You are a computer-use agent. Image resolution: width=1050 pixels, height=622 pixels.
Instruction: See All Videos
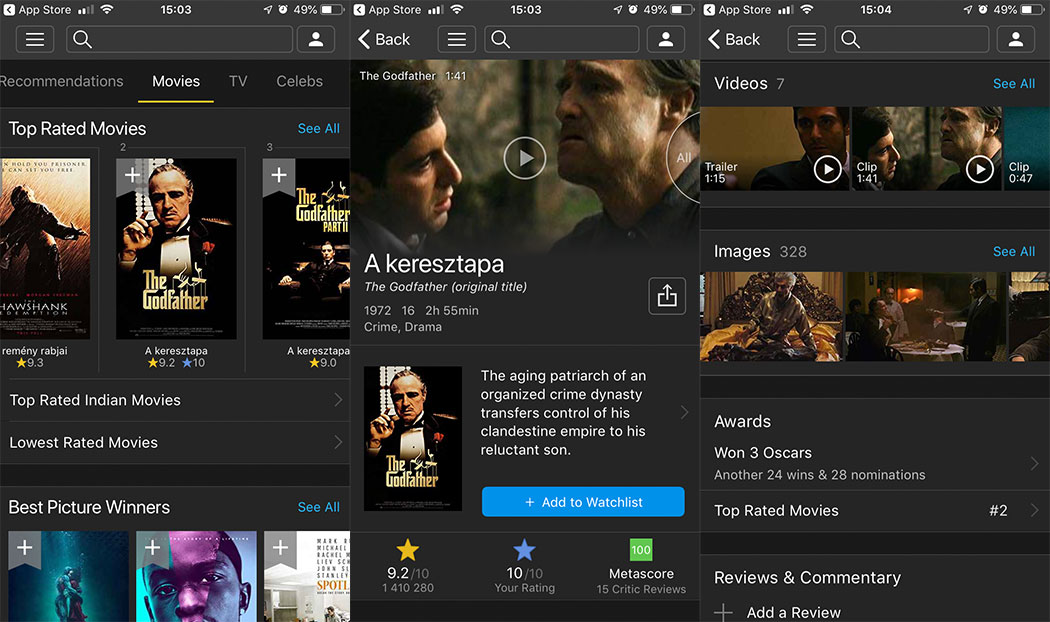tap(1014, 84)
